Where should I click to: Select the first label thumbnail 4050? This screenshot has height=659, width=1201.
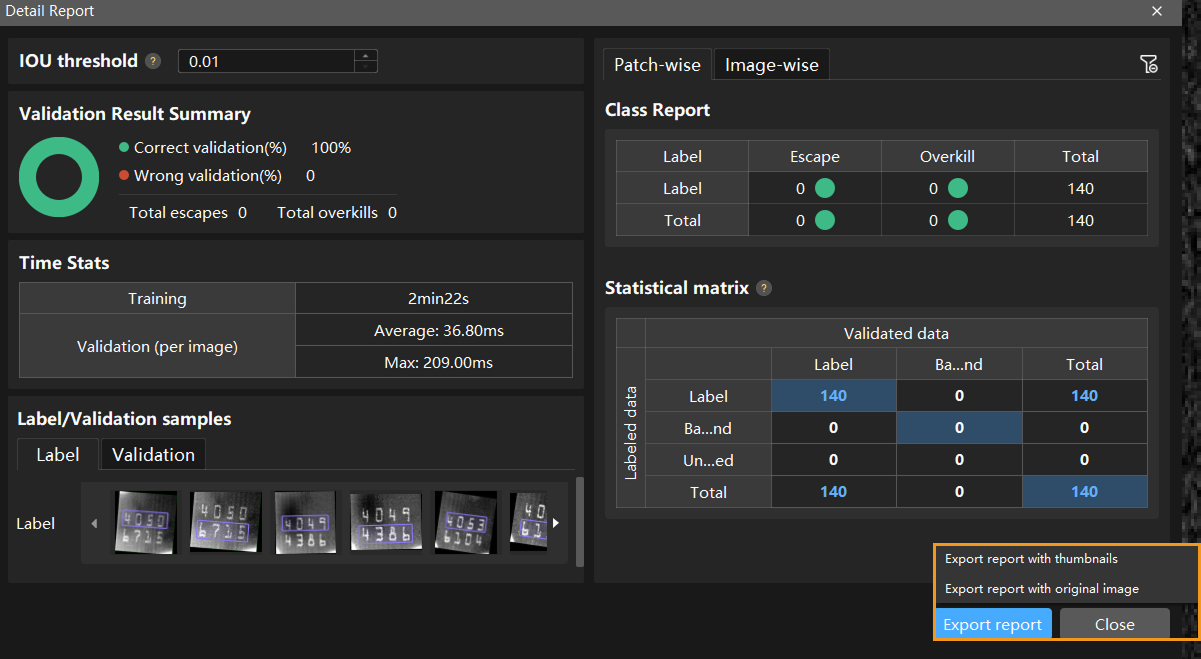click(145, 522)
